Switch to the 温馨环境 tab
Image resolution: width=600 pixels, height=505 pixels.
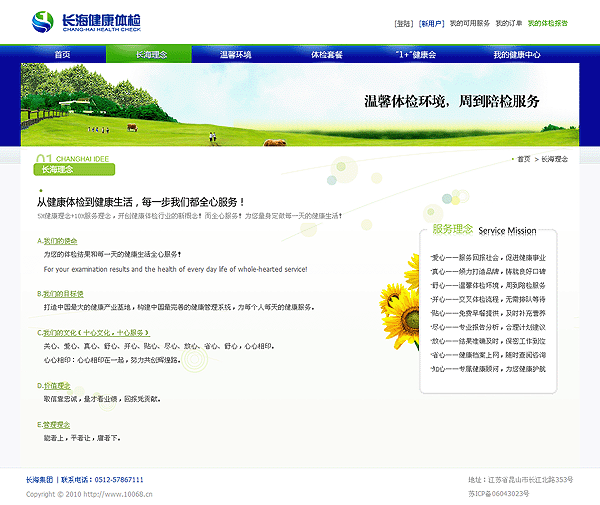[x=236, y=55]
